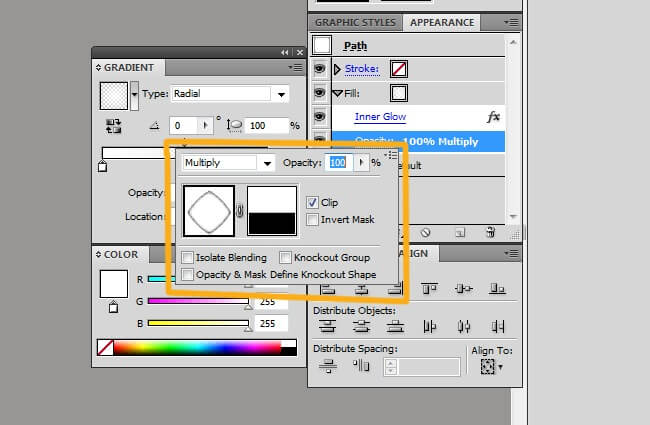Screen dimensions: 650x425
Task: Open the Inner Glow effect link
Action: [380, 117]
